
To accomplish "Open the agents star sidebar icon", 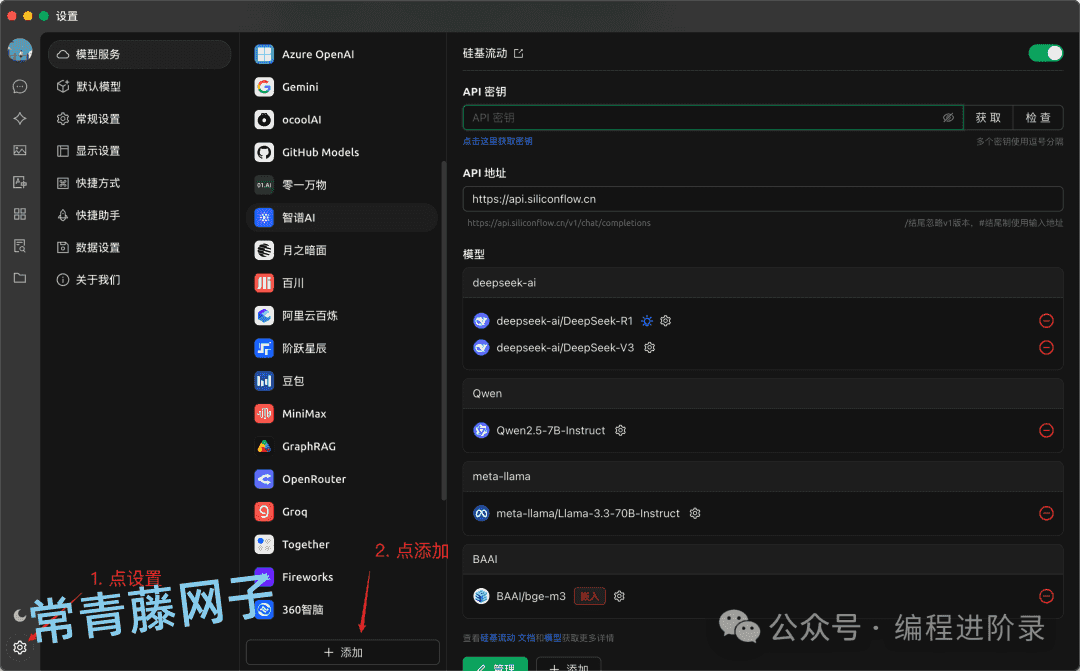I will (20, 118).
